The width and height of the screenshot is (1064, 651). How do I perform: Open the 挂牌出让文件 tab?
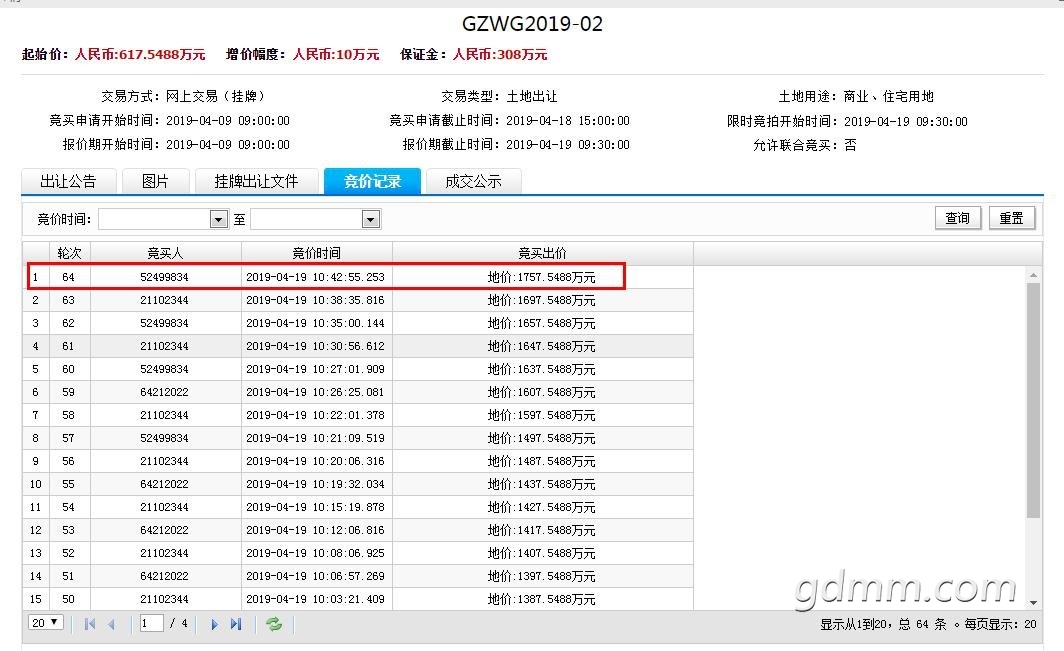pos(256,181)
